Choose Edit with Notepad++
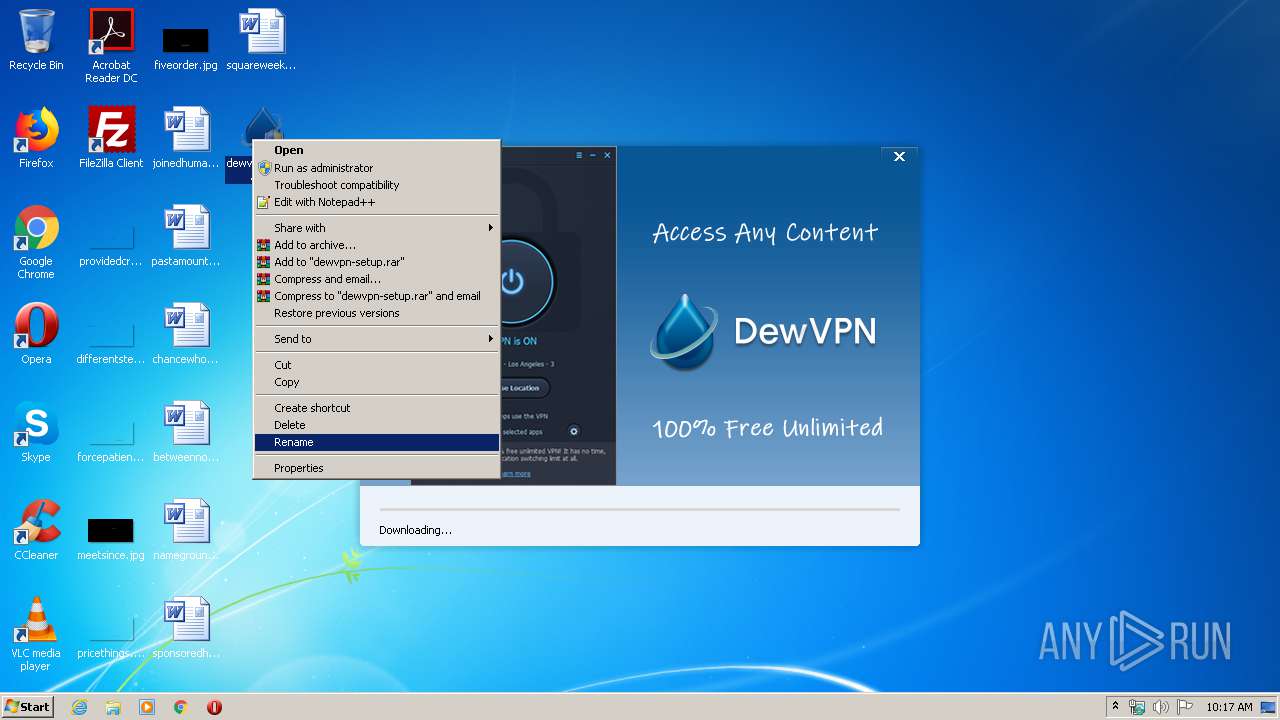The height and width of the screenshot is (720, 1280). 377,202
